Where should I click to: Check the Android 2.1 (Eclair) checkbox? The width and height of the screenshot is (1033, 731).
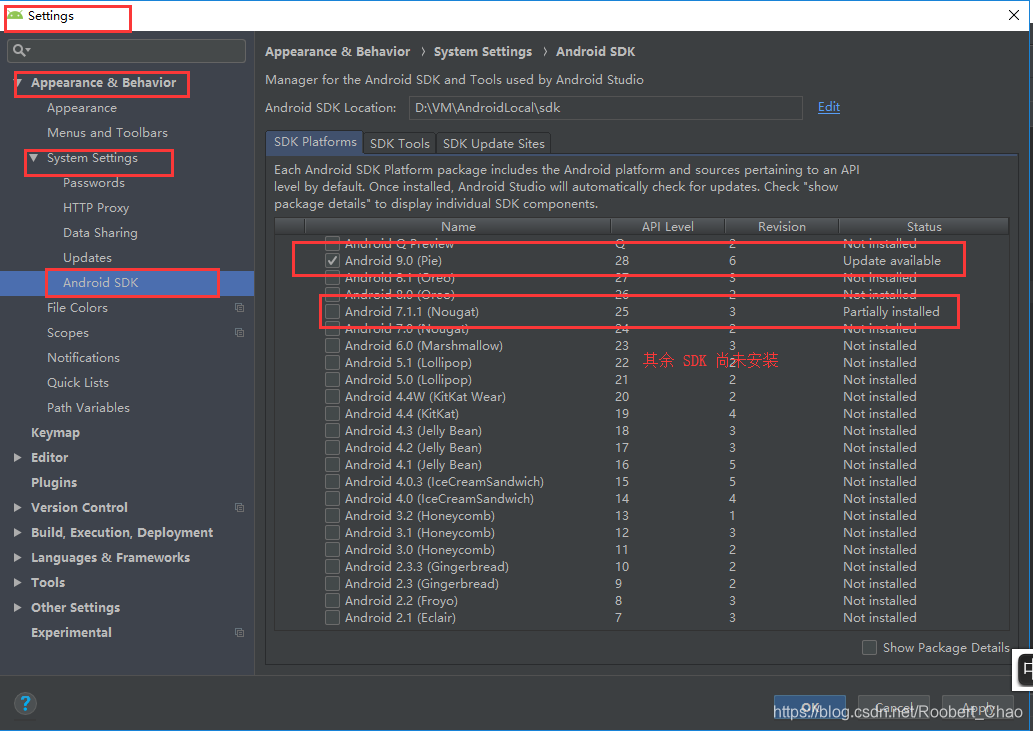[333, 618]
